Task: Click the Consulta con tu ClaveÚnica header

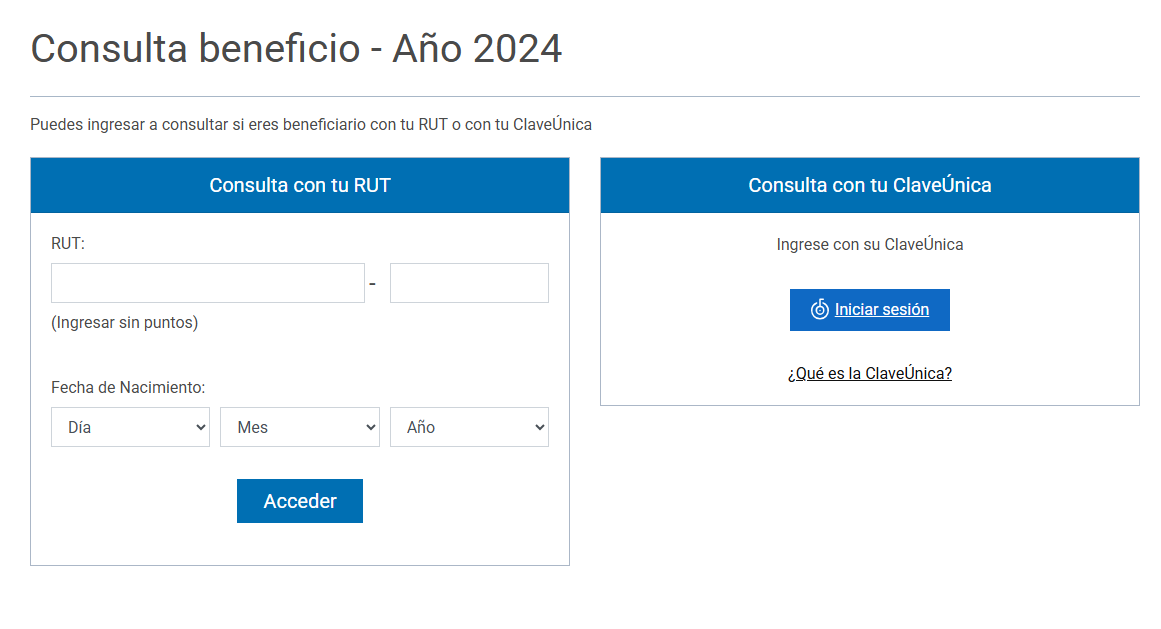Action: [869, 185]
